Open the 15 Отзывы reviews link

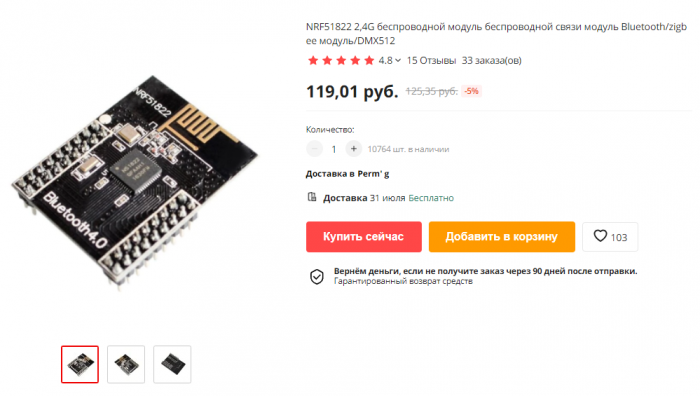tap(431, 60)
